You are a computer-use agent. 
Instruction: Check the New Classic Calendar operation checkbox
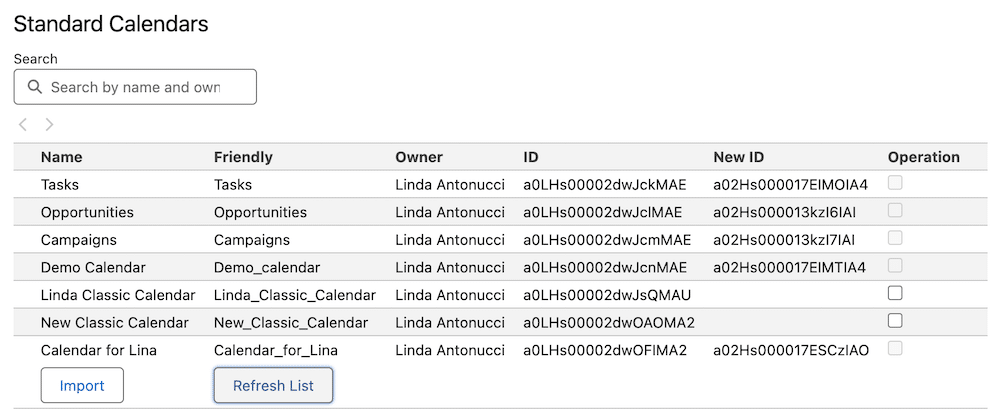pyautogui.click(x=895, y=321)
